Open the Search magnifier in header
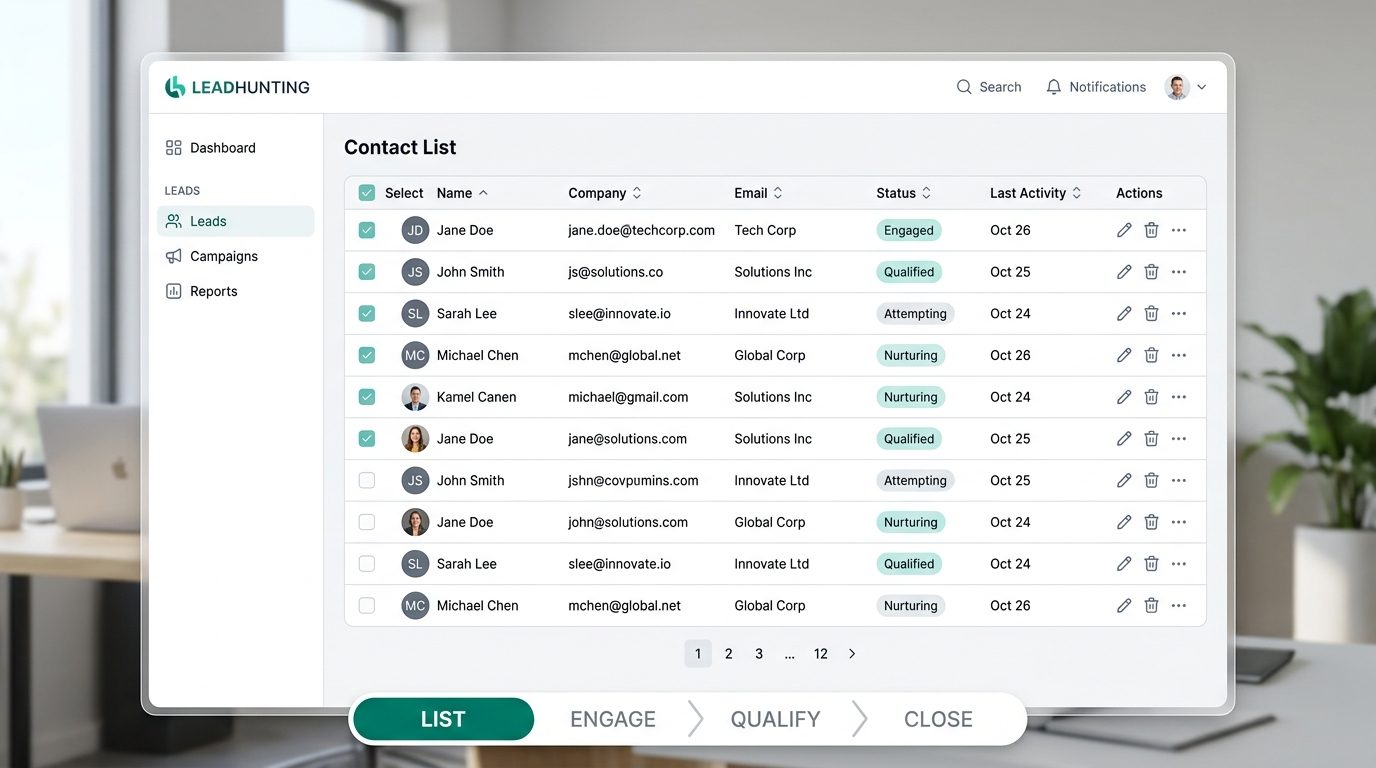The width and height of the screenshot is (1376, 768). point(964,87)
